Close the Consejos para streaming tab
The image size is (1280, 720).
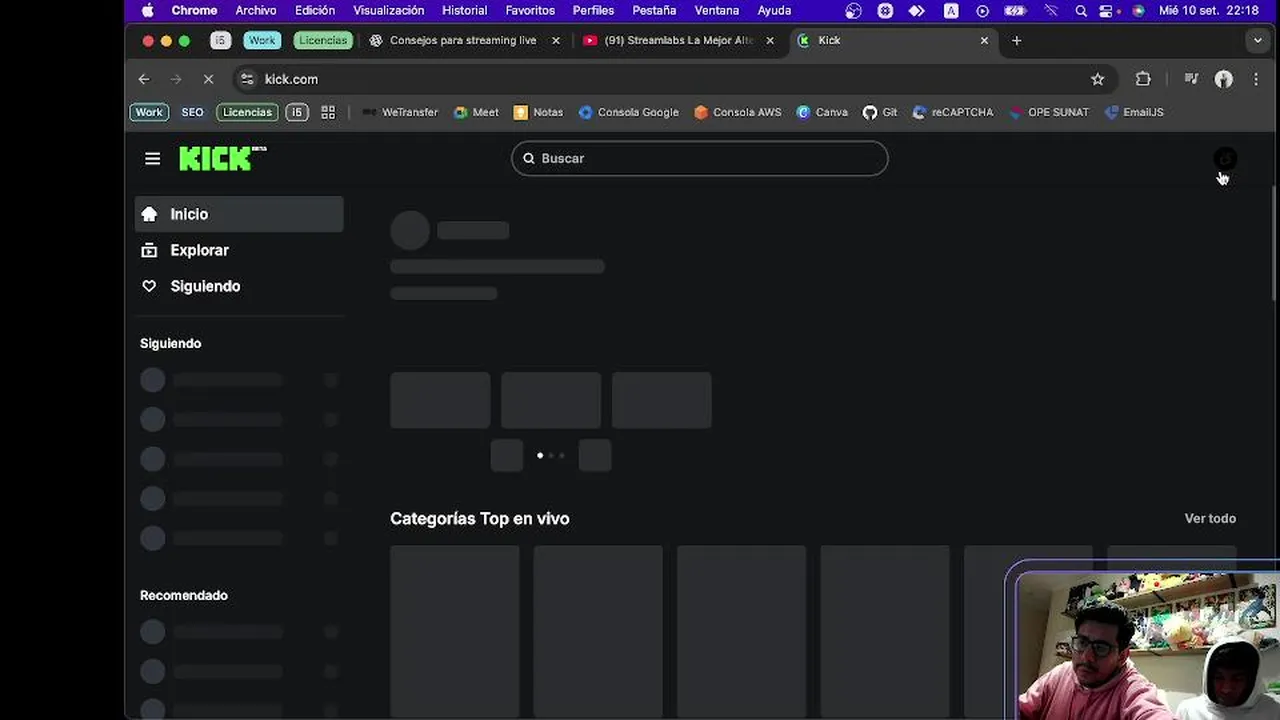(556, 41)
